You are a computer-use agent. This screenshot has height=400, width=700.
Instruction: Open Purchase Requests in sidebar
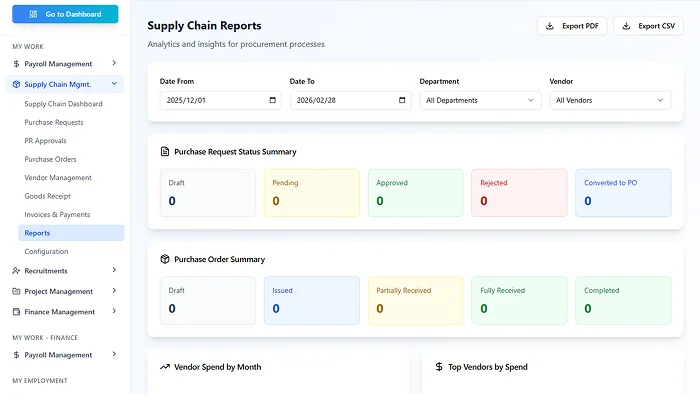[x=54, y=122]
